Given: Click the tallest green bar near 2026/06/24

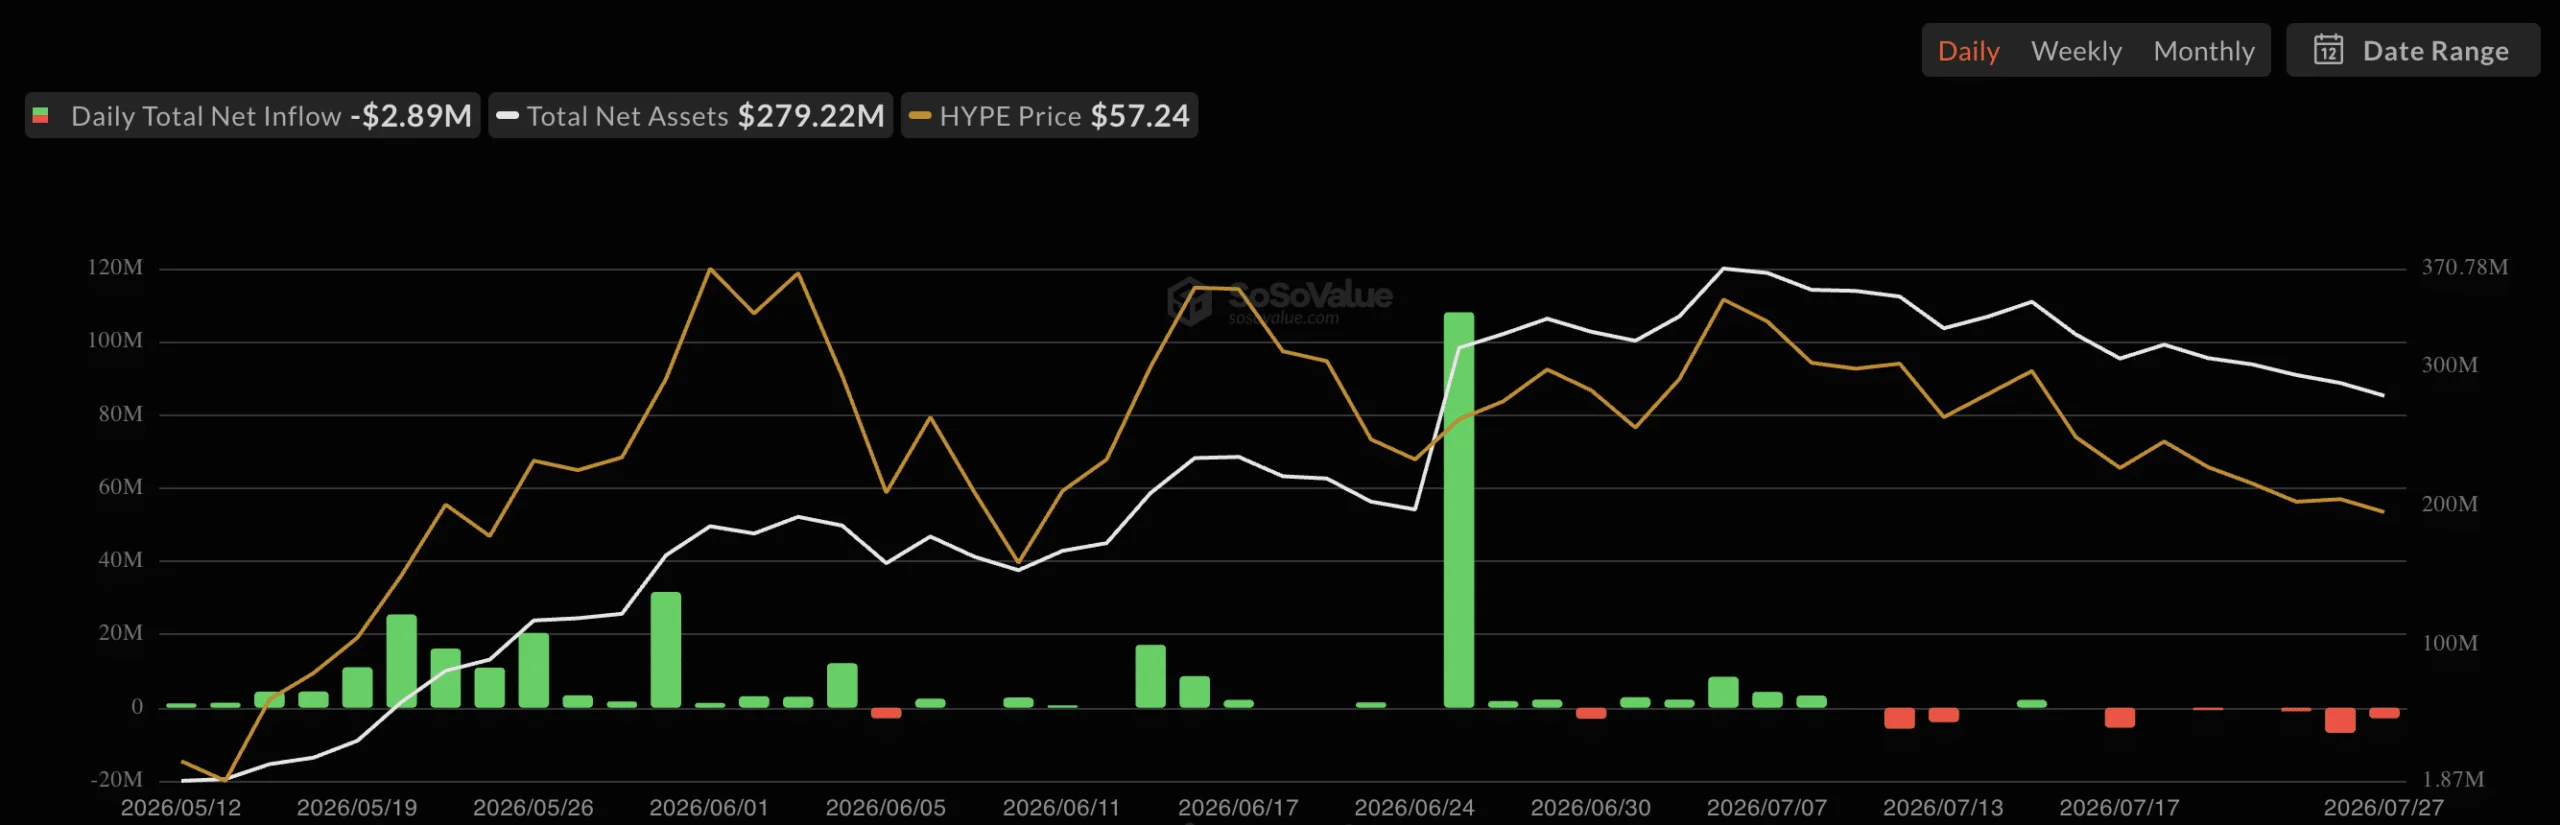Looking at the screenshot, I should pos(1459,510).
